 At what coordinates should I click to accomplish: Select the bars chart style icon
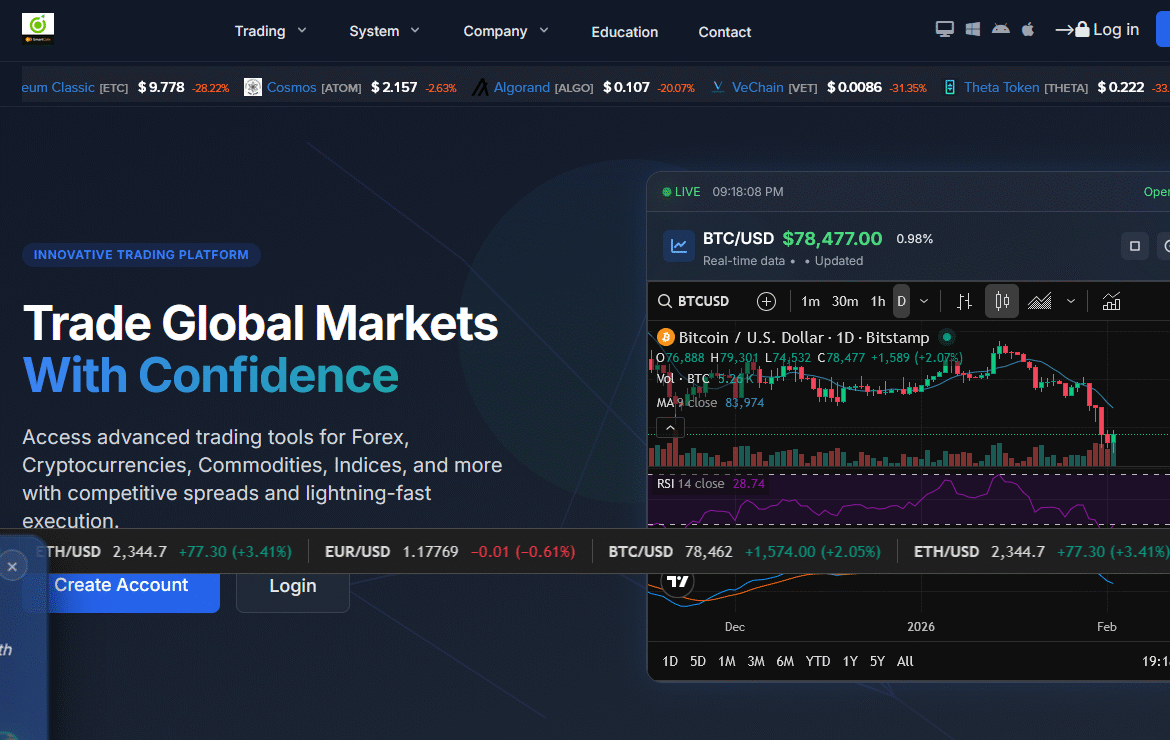964,301
